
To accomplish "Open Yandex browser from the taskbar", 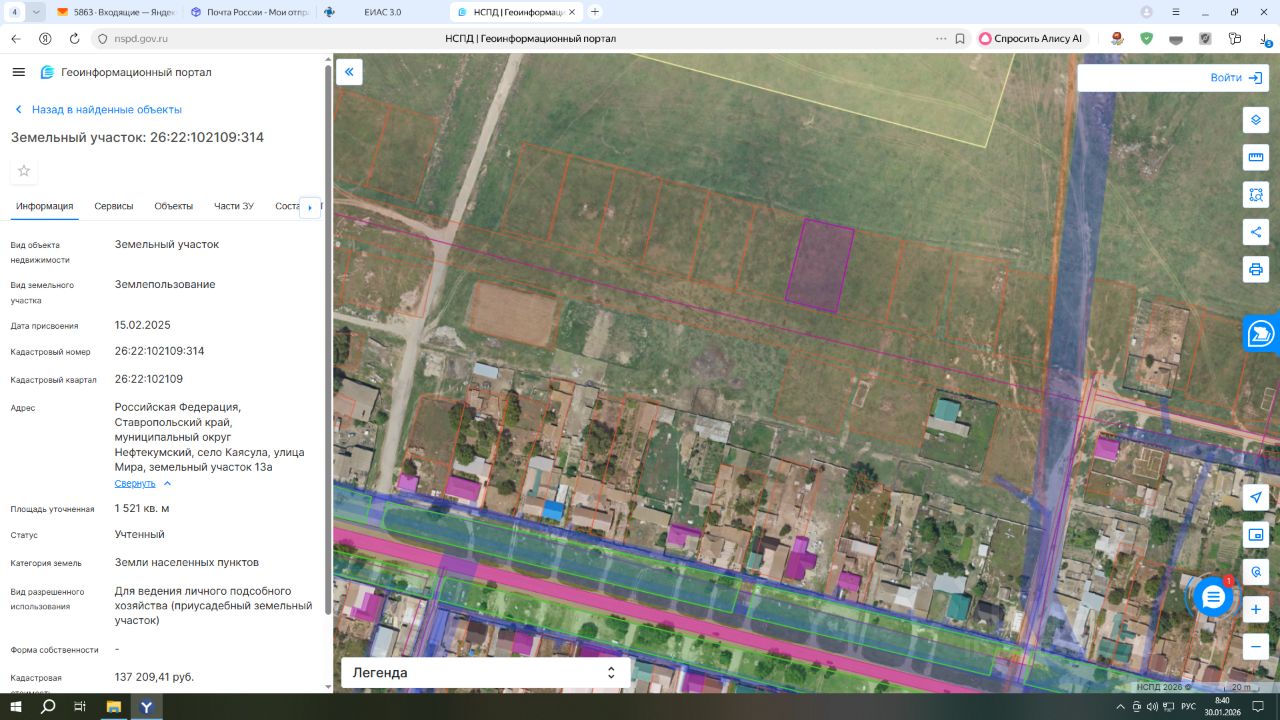I will pyautogui.click(x=146, y=707).
